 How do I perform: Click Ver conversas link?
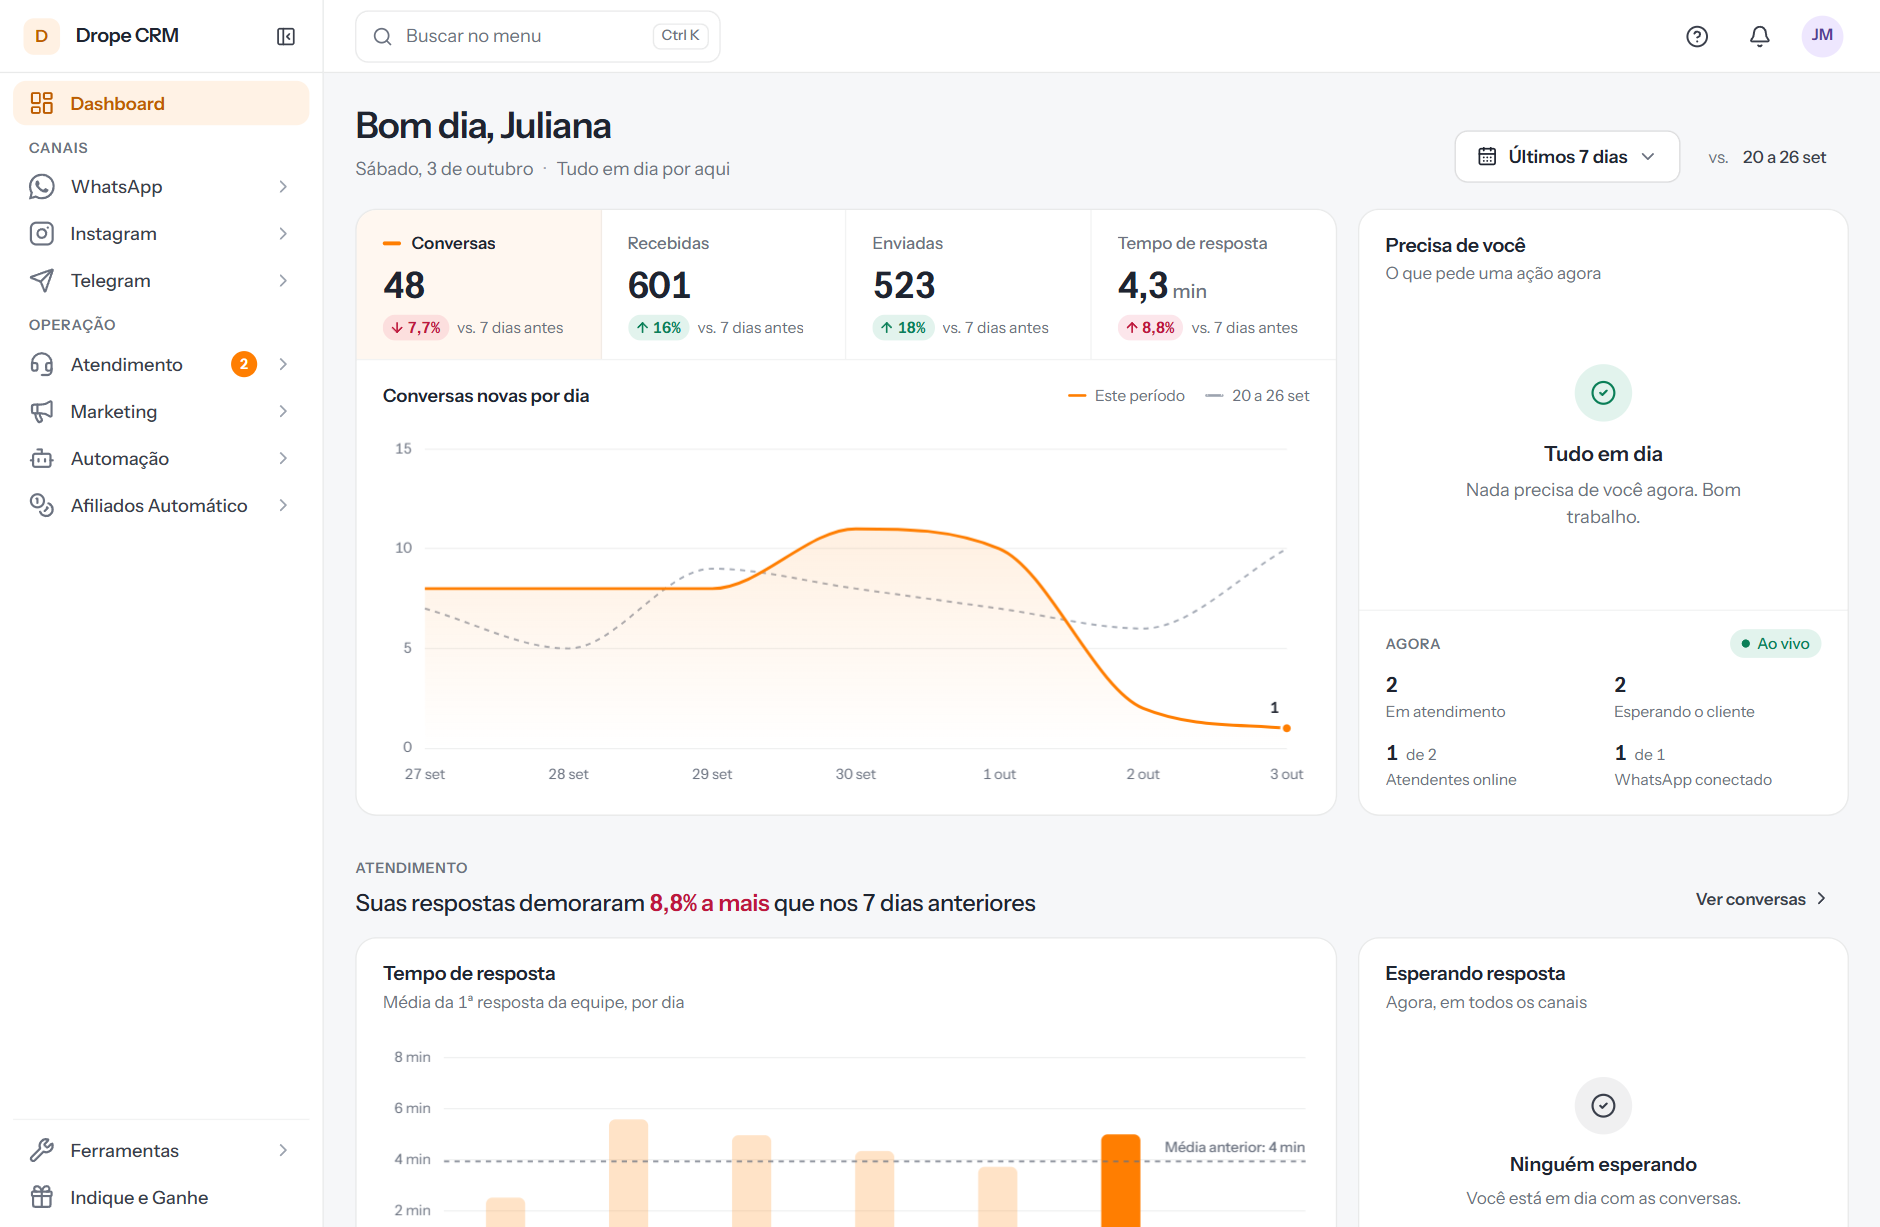1761,899
